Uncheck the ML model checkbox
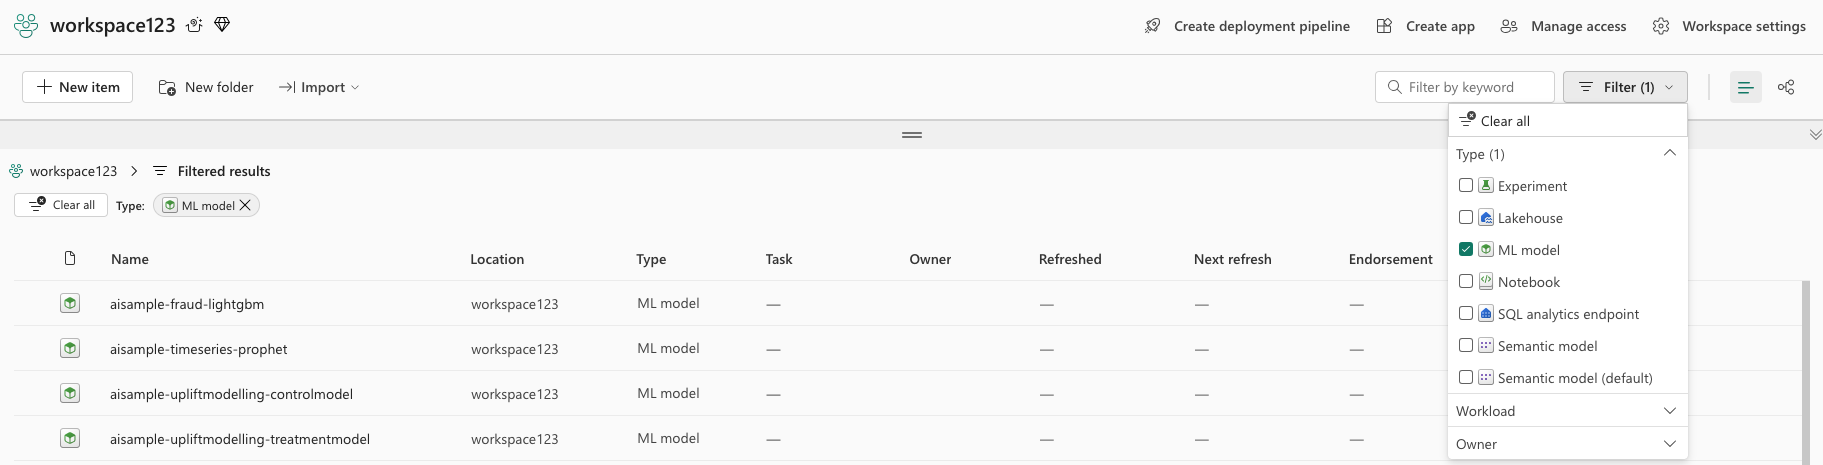Image resolution: width=1823 pixels, height=465 pixels. tap(1466, 250)
